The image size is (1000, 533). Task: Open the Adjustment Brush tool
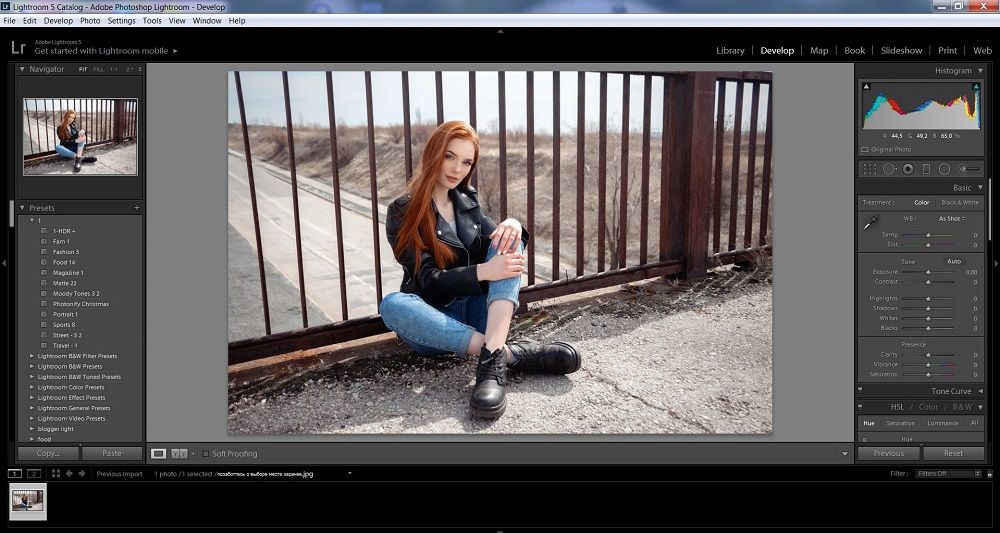click(x=969, y=169)
